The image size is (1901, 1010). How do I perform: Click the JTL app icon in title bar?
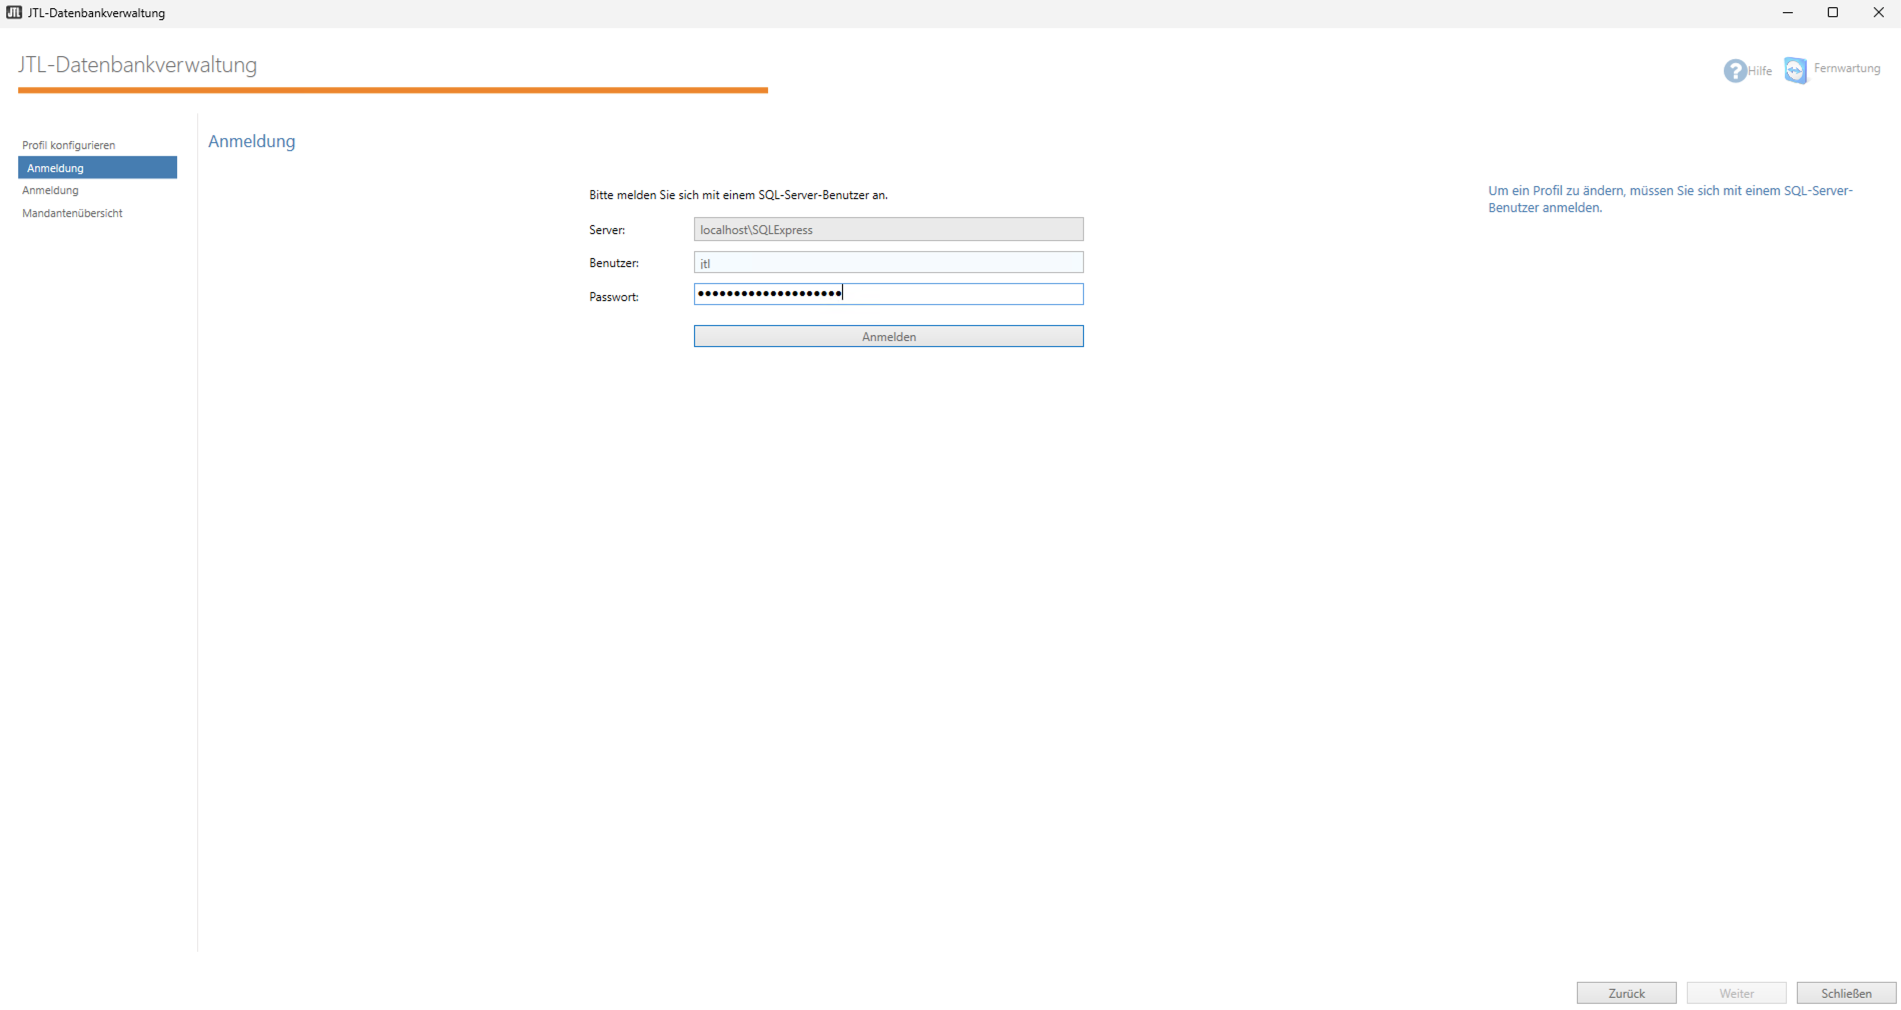click(x=14, y=13)
